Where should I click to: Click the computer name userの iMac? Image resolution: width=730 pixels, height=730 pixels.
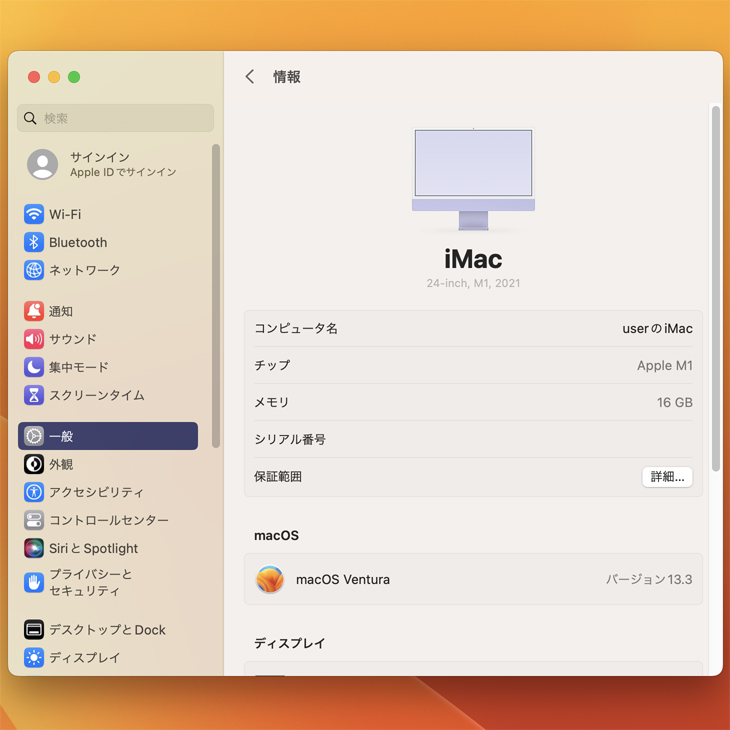pos(657,328)
